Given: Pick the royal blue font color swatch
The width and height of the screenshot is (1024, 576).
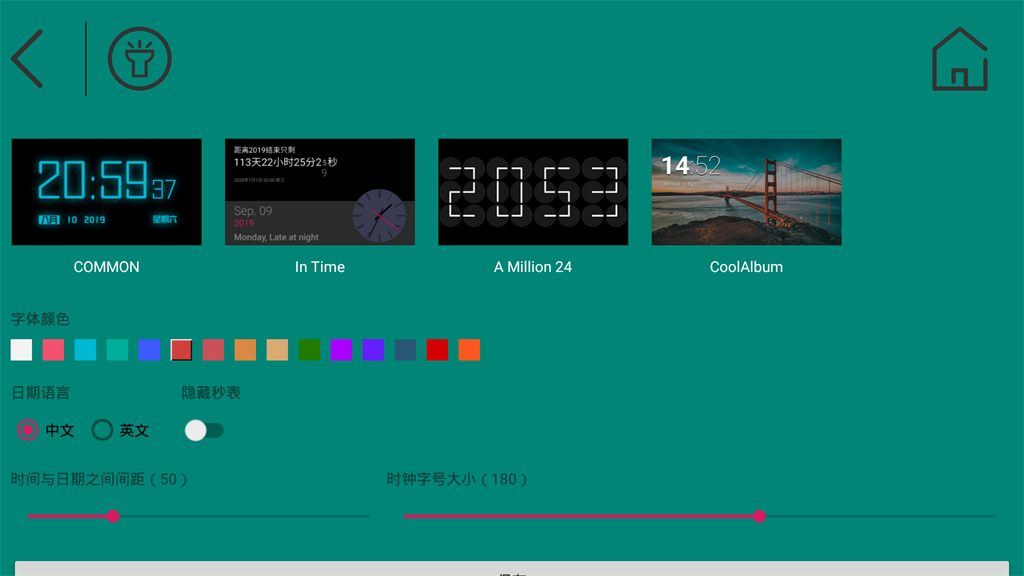Looking at the screenshot, I should 150,350.
